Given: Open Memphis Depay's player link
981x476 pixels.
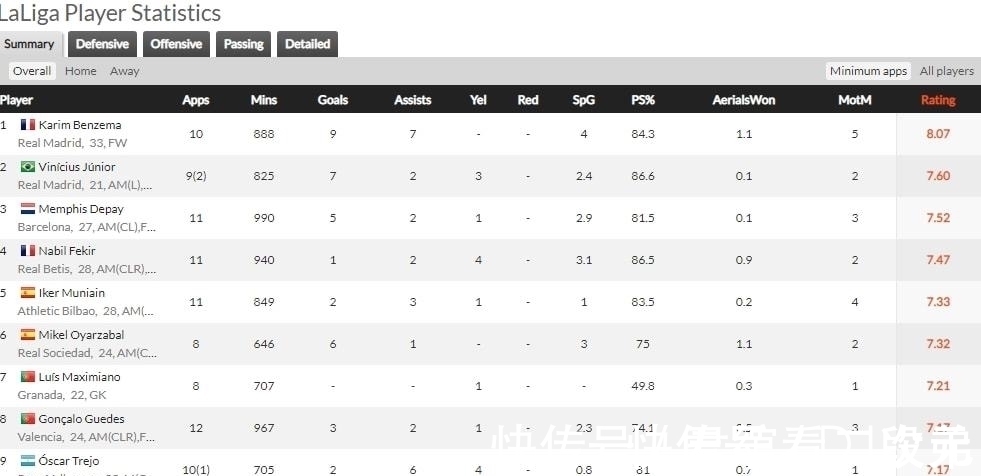Looking at the screenshot, I should [x=81, y=209].
